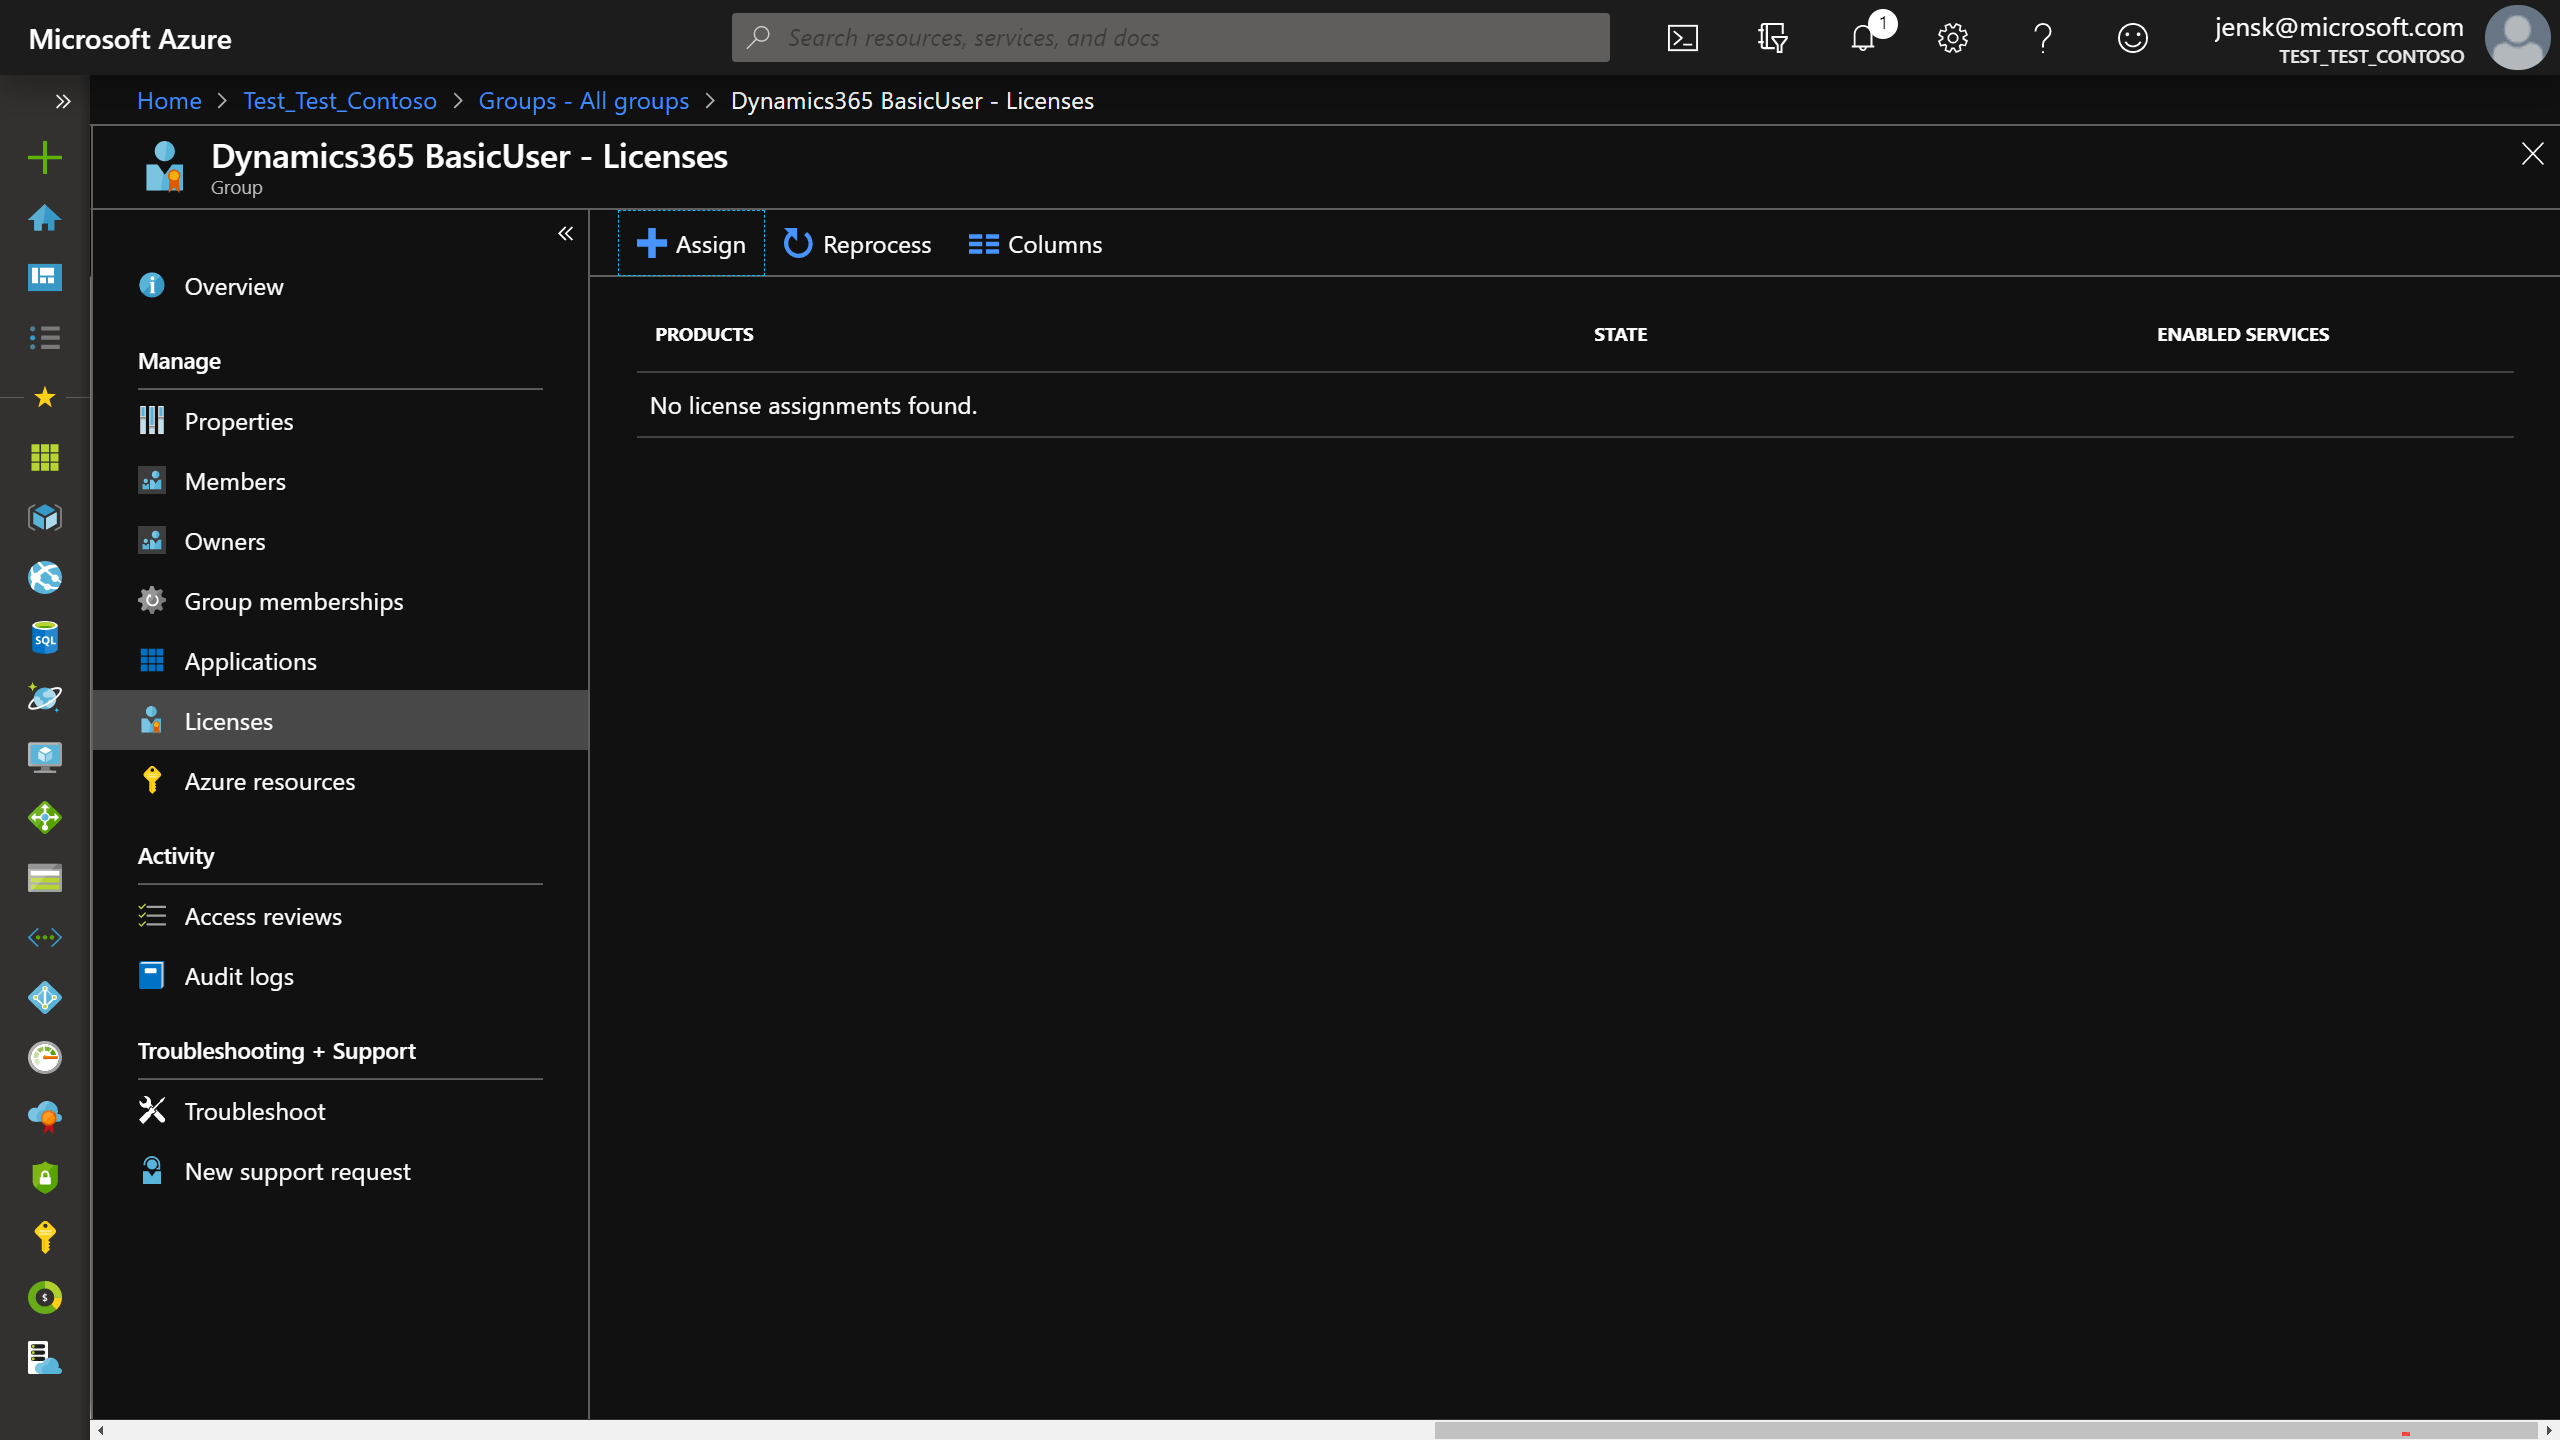This screenshot has width=2560, height=1440.
Task: Open the portal Settings gear
Action: pos(1952,38)
